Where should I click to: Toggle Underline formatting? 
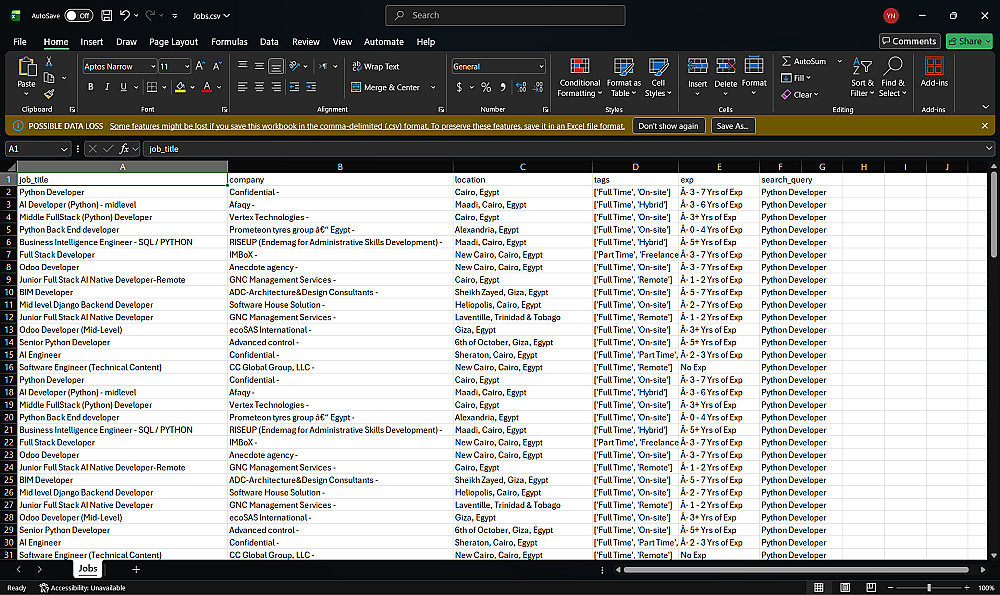tap(124, 87)
